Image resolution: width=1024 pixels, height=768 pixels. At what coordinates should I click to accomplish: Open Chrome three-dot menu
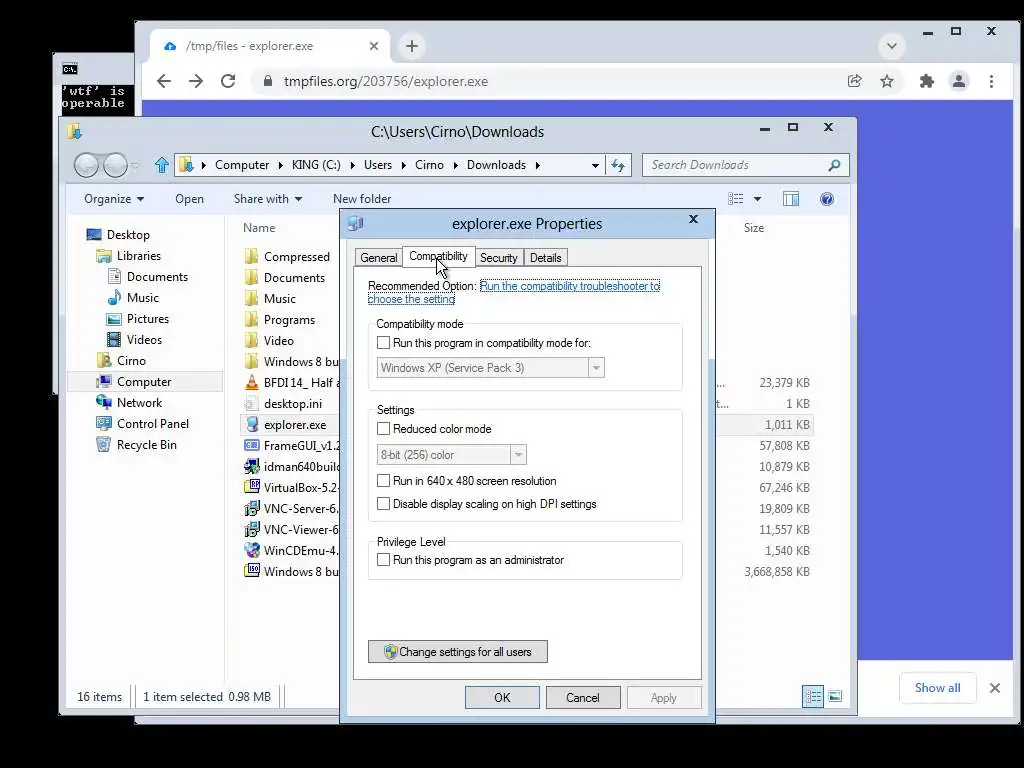pyautogui.click(x=991, y=81)
